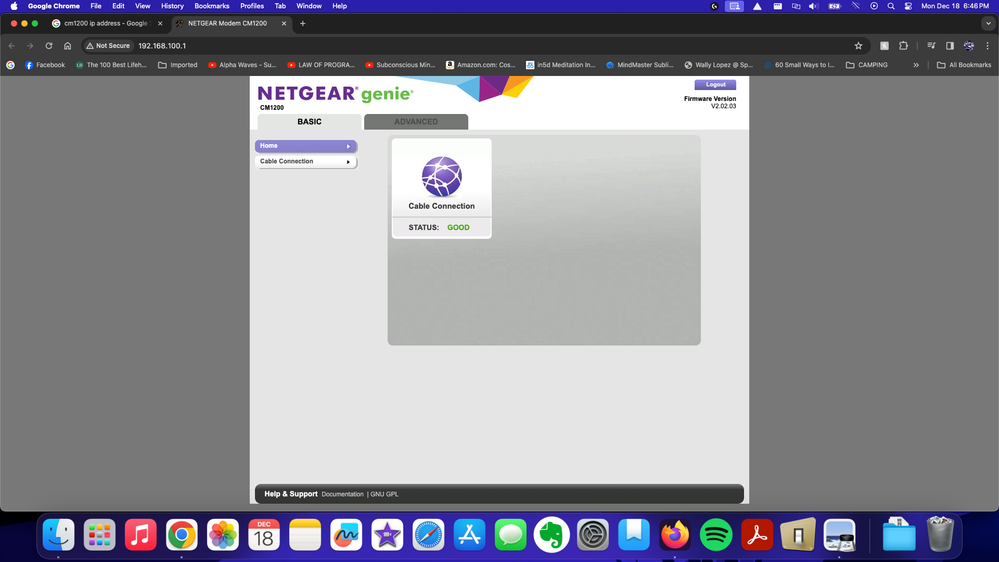The height and width of the screenshot is (562, 999).
Task: Click the Chrome home button
Action: [68, 46]
